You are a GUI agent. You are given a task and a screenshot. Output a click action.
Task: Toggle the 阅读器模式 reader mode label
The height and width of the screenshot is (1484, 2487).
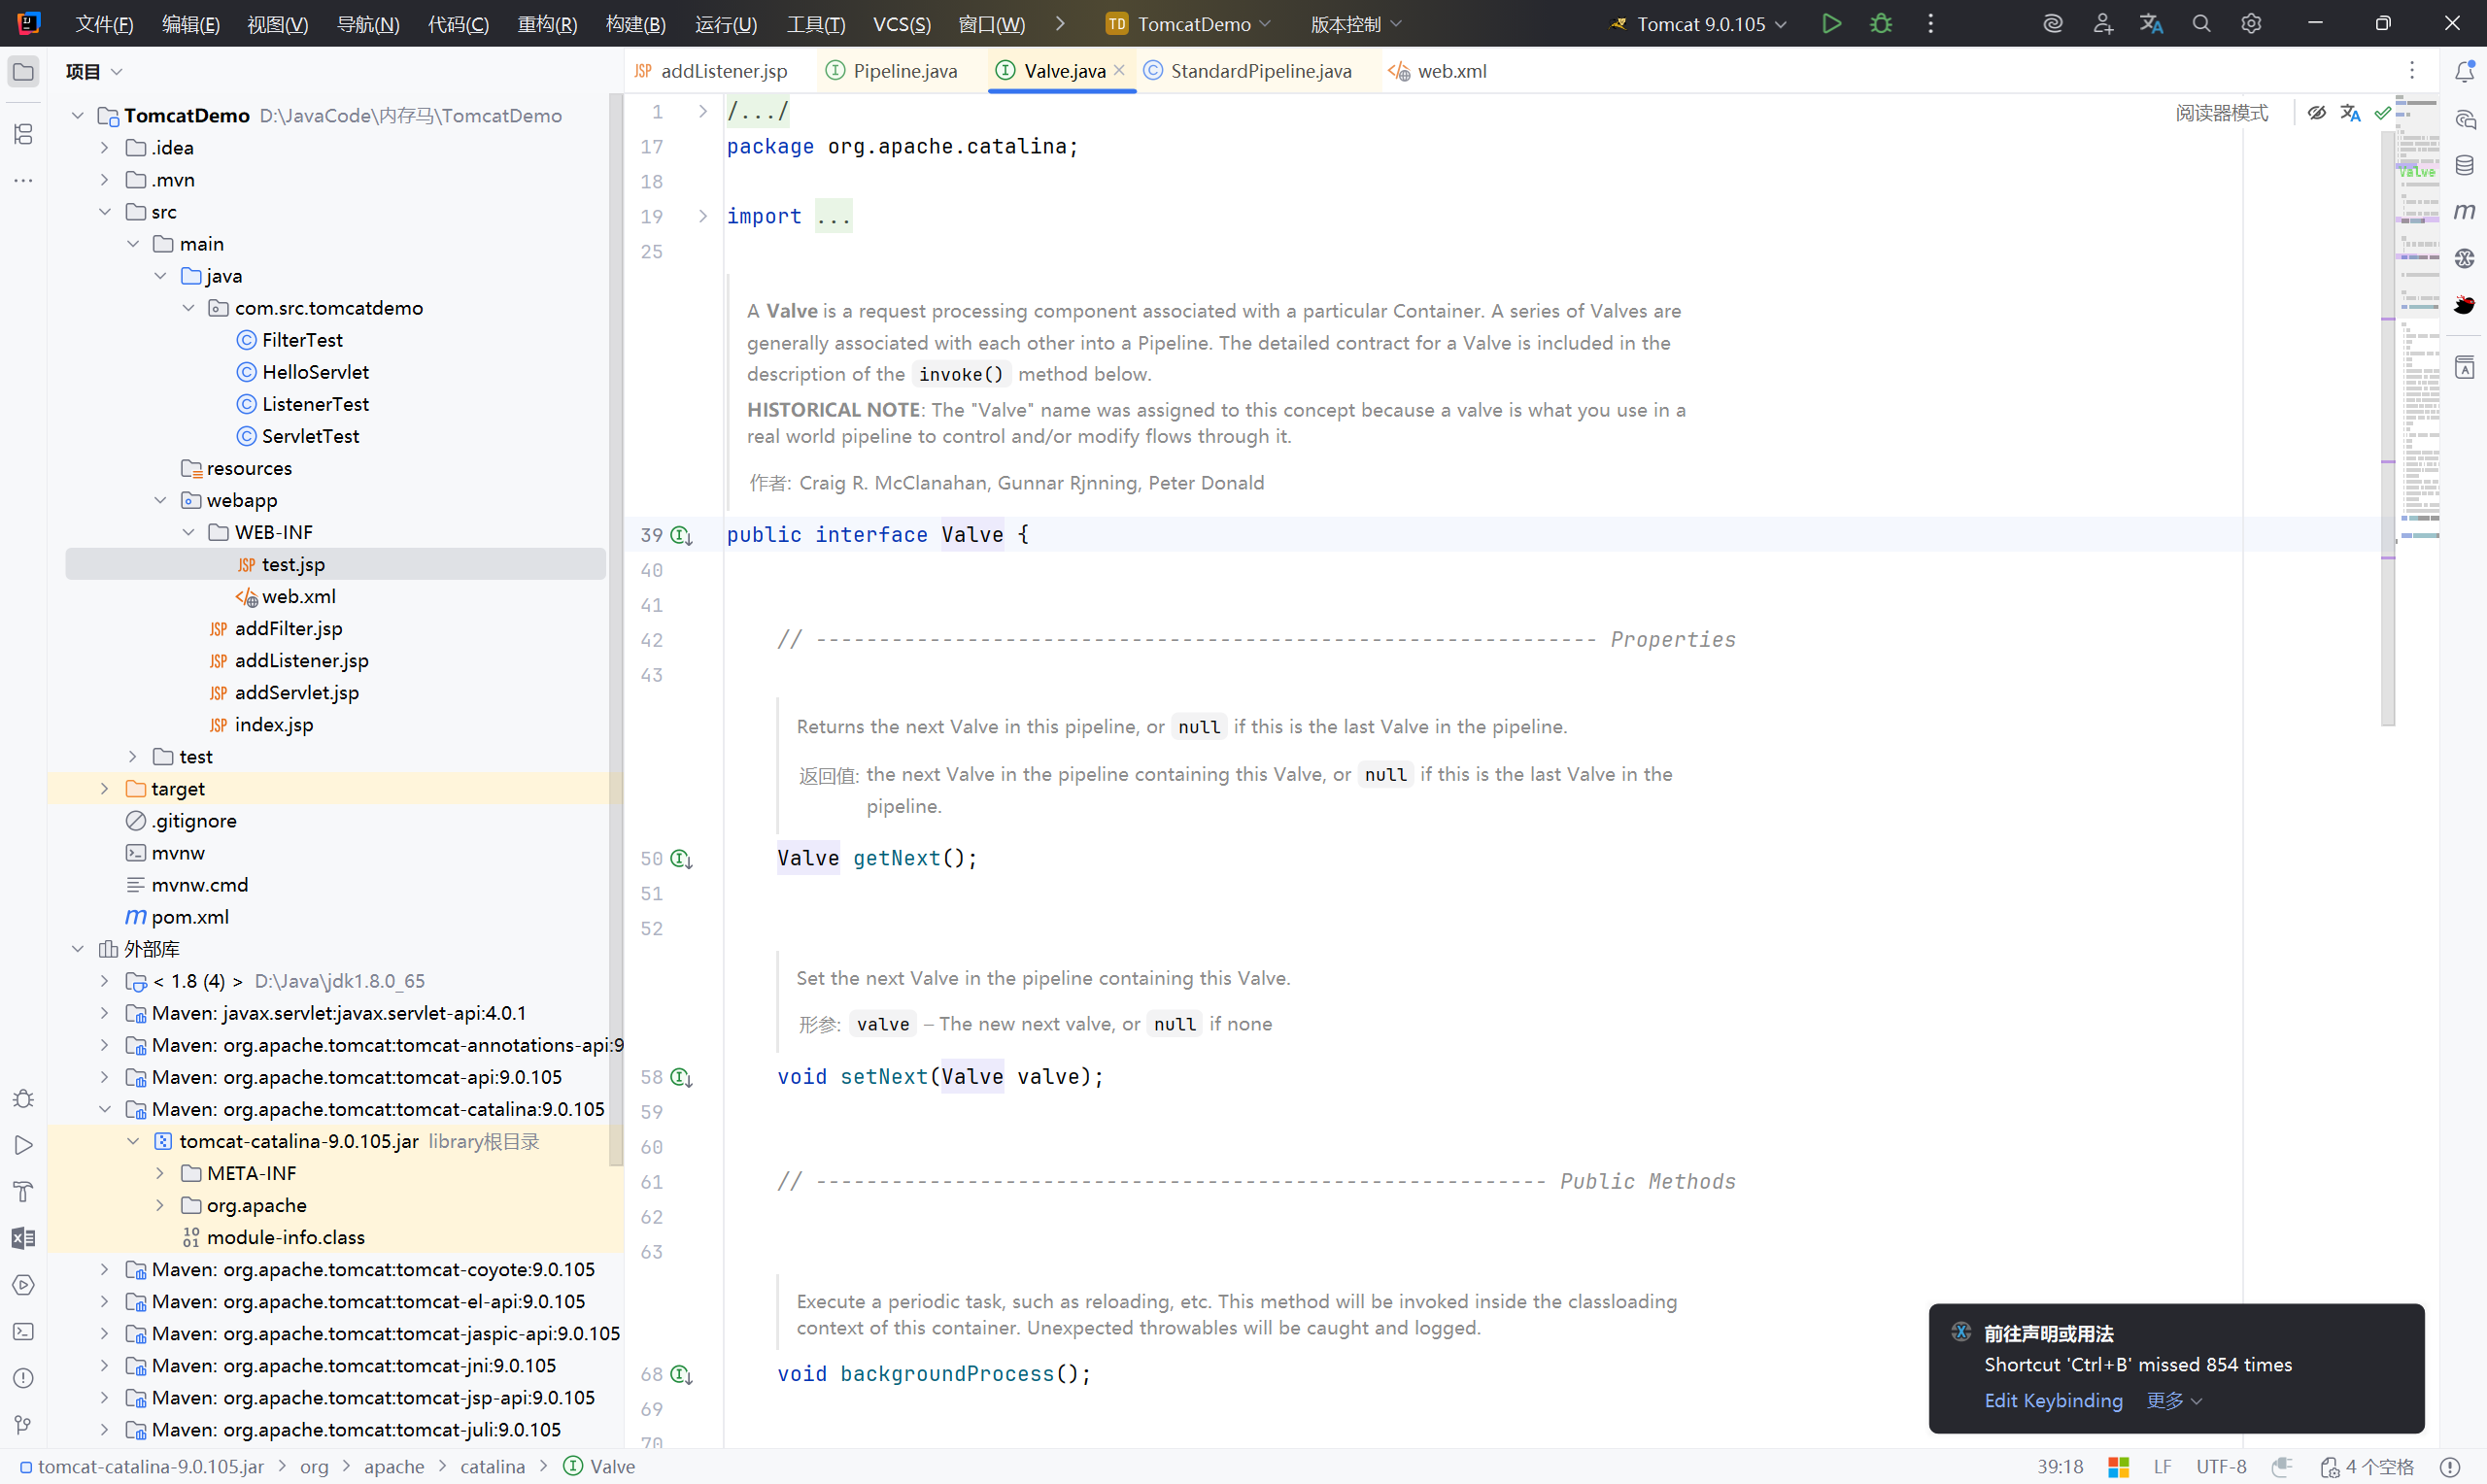pyautogui.click(x=2221, y=113)
